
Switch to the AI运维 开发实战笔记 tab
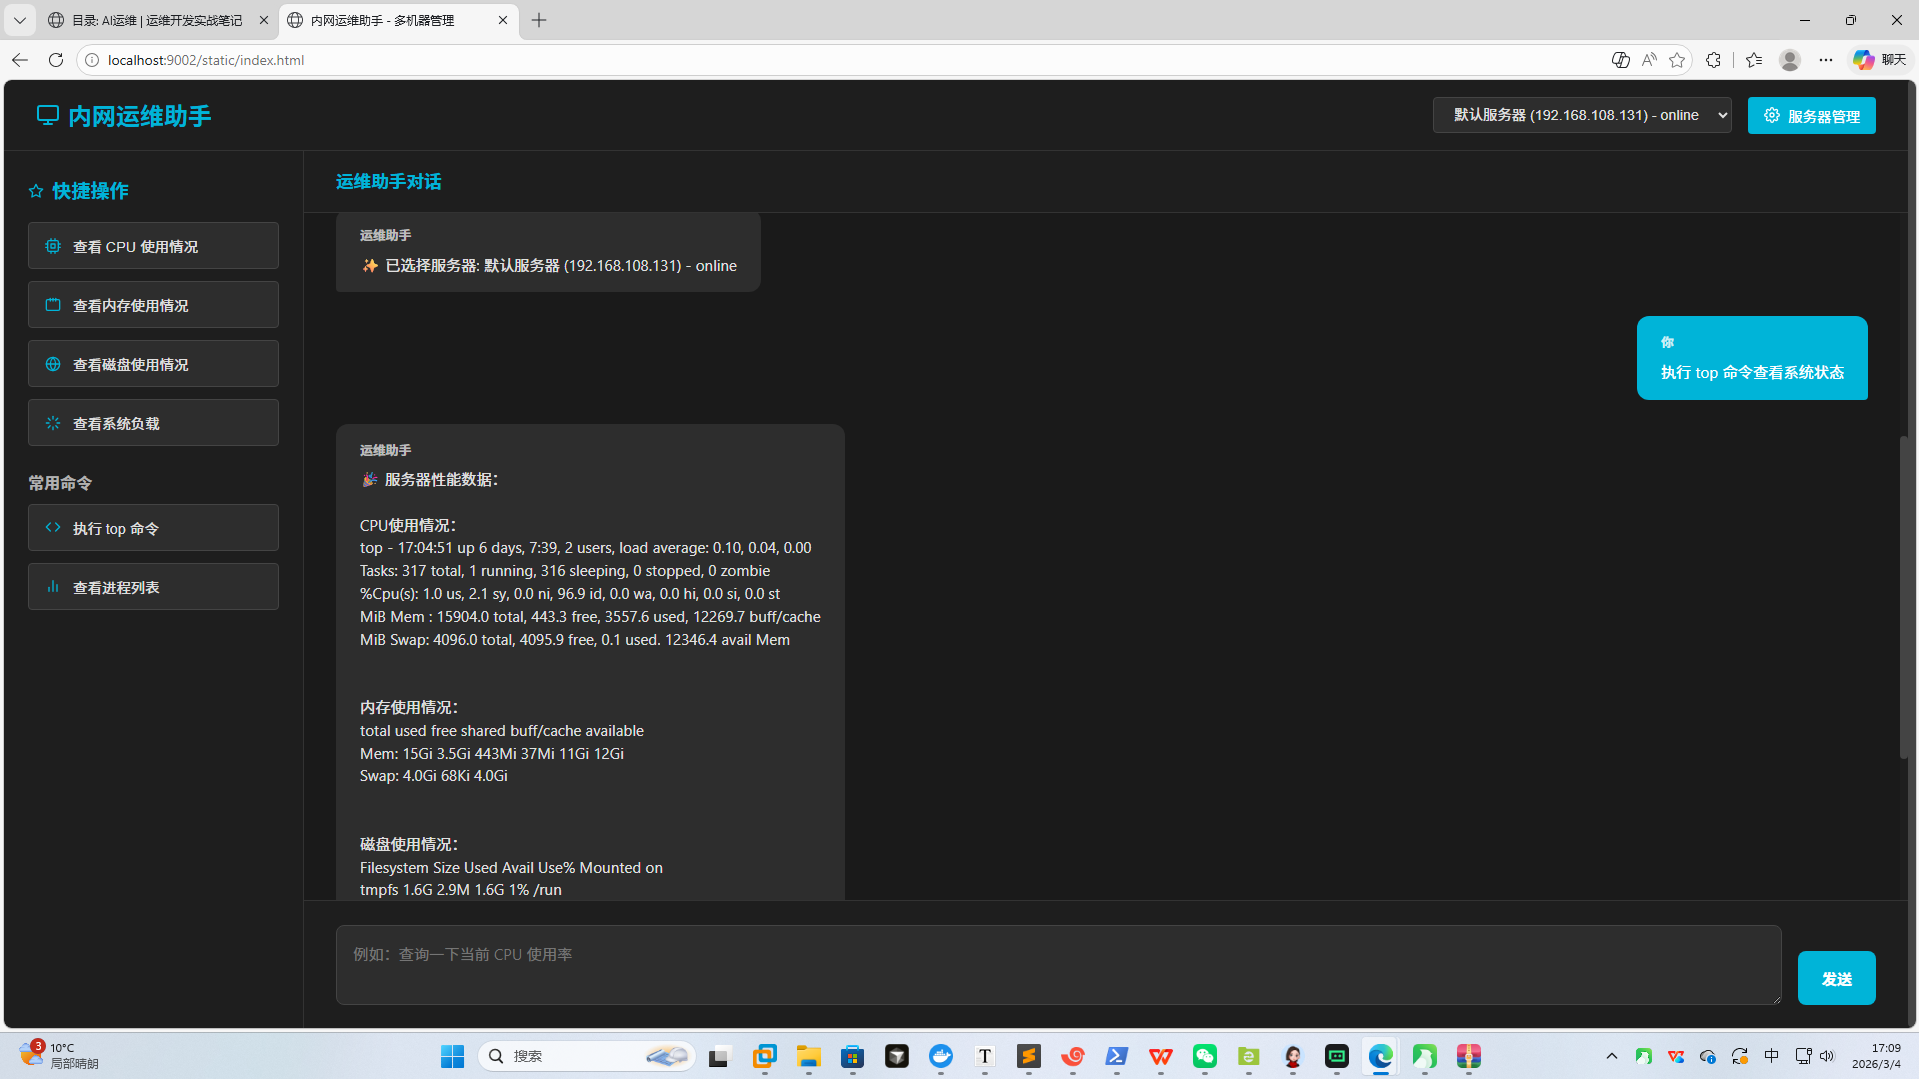(157, 20)
